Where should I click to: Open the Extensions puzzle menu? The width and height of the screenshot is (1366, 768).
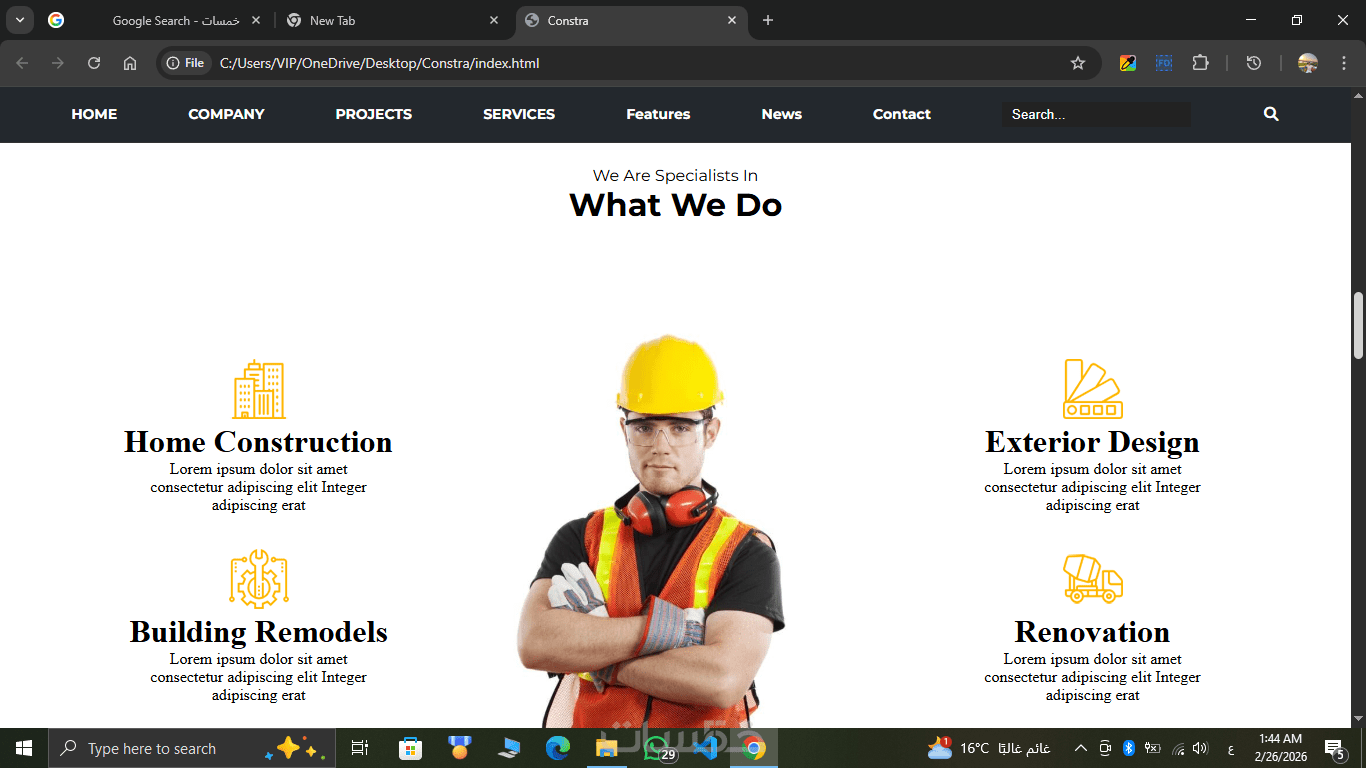click(1200, 63)
